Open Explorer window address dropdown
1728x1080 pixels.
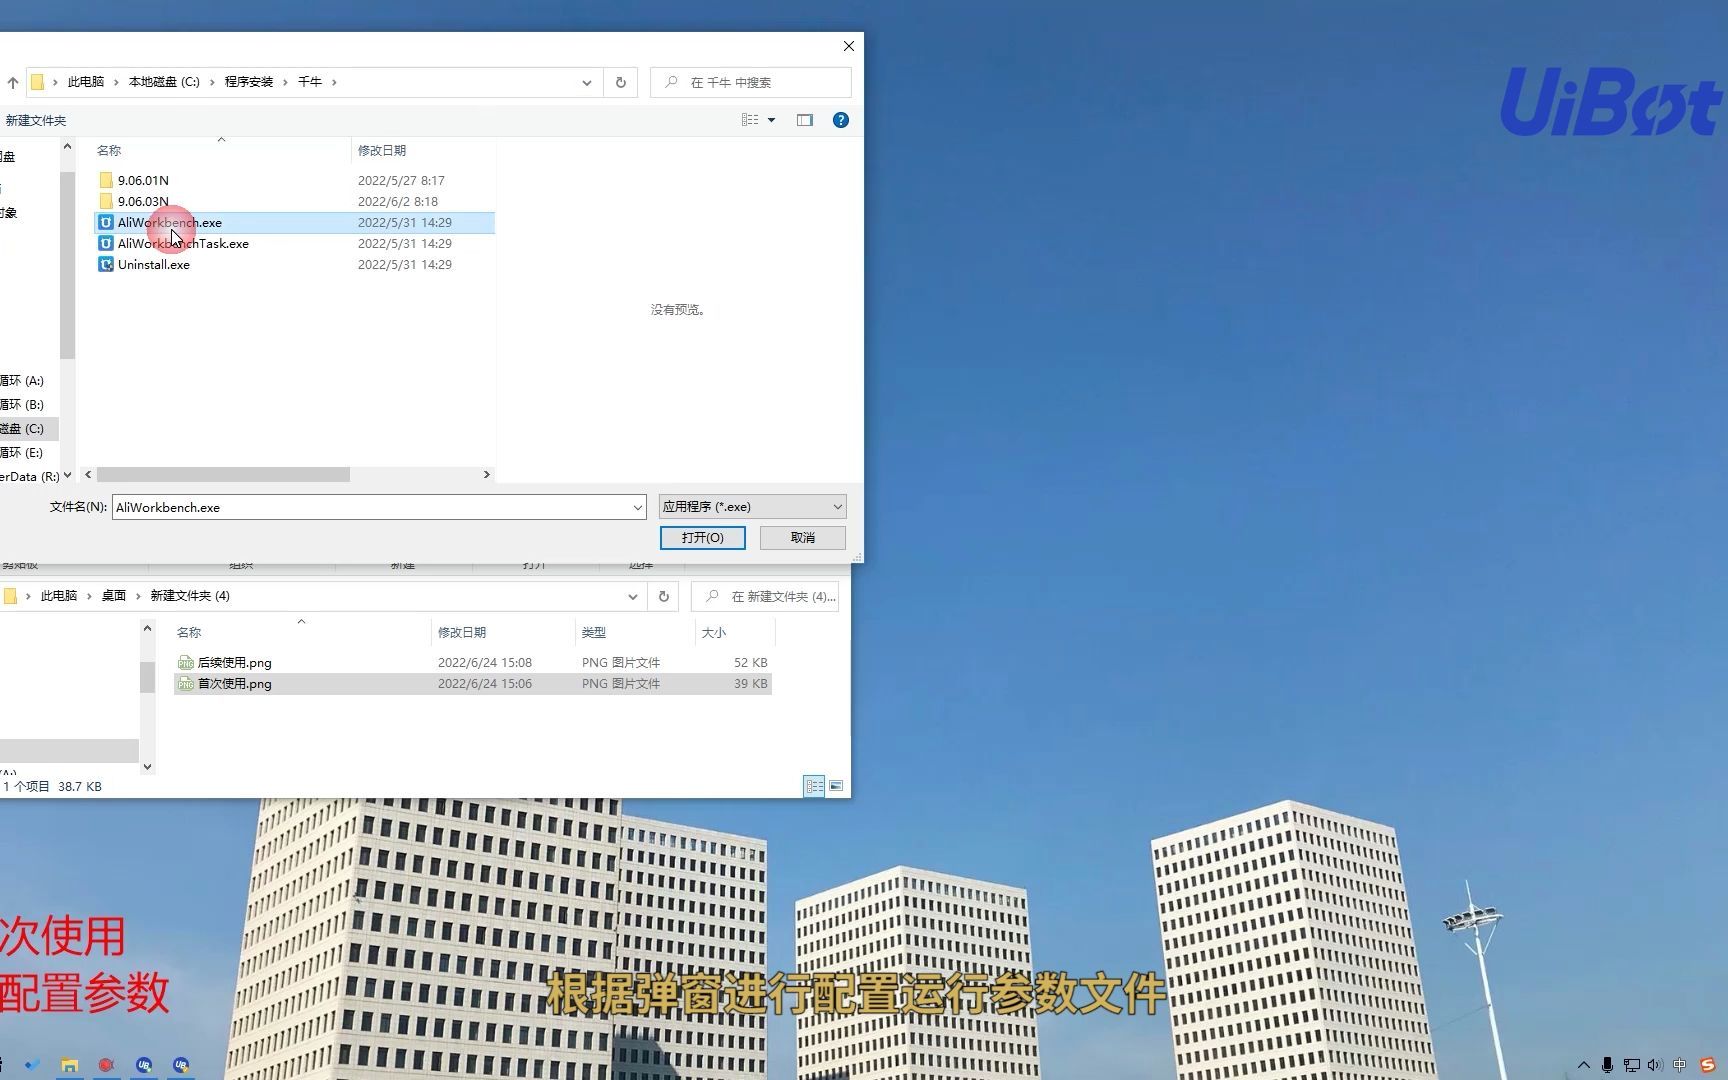point(633,597)
